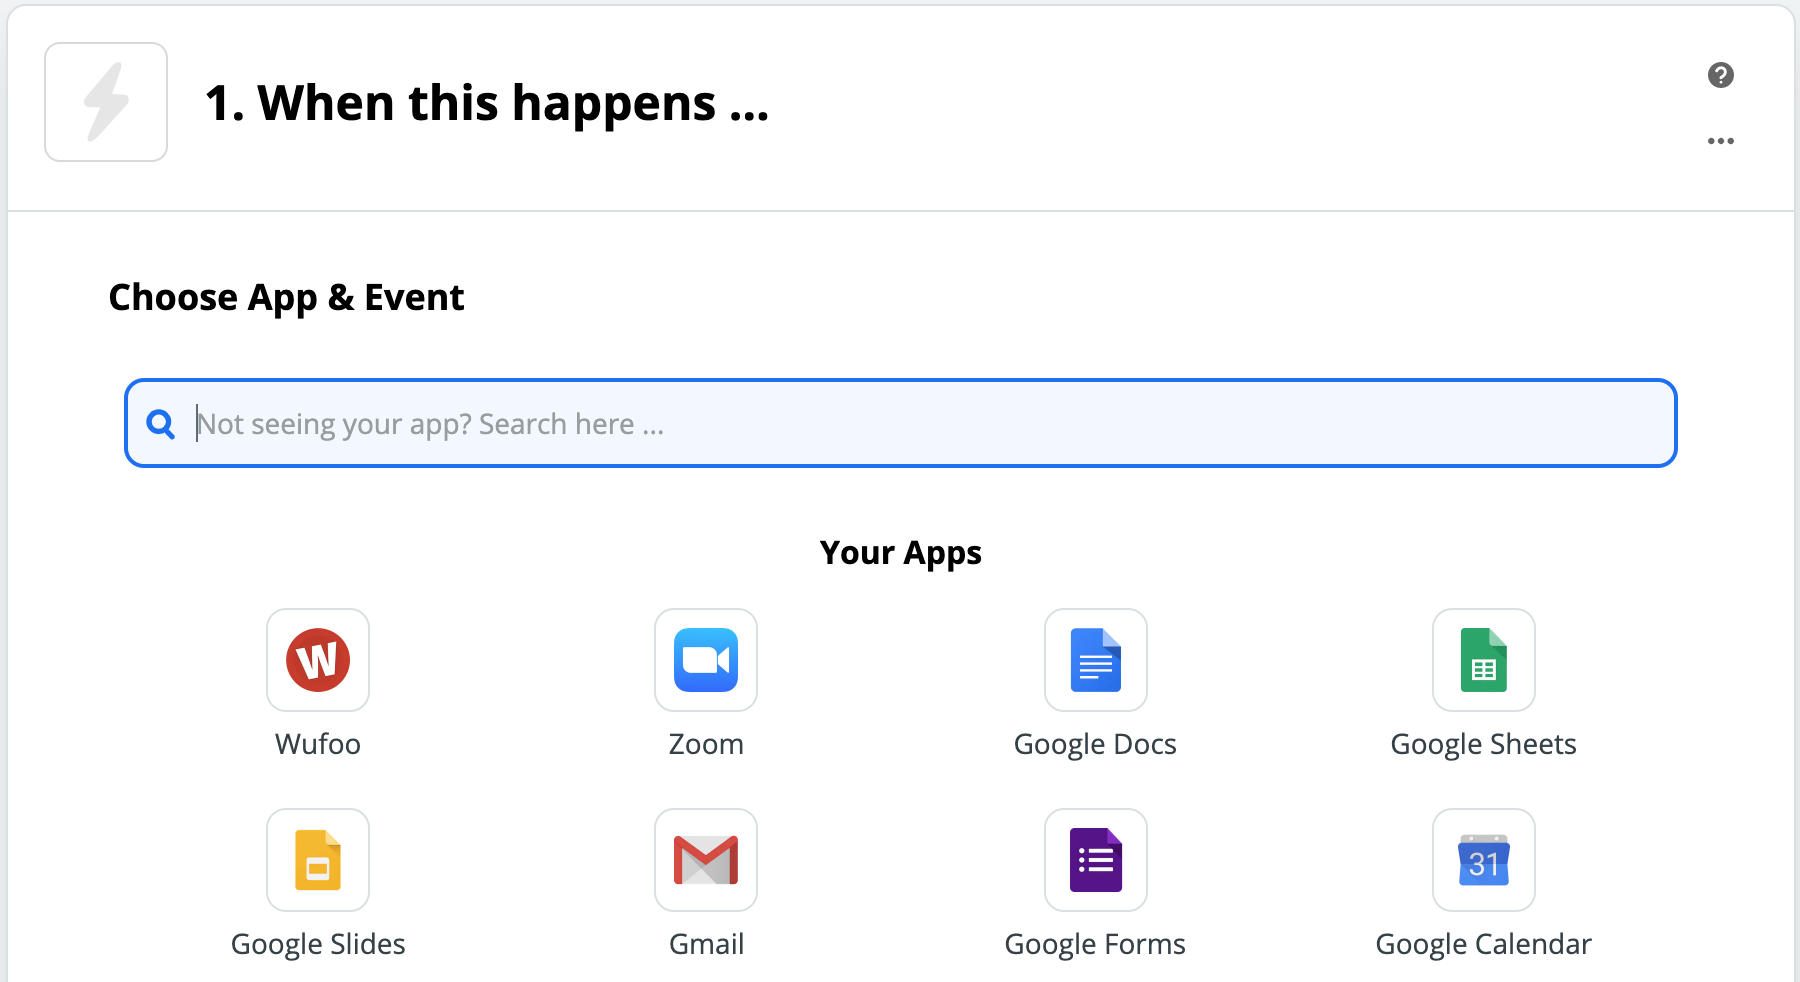The width and height of the screenshot is (1800, 982).
Task: Click the Gmail label text
Action: pos(705,943)
